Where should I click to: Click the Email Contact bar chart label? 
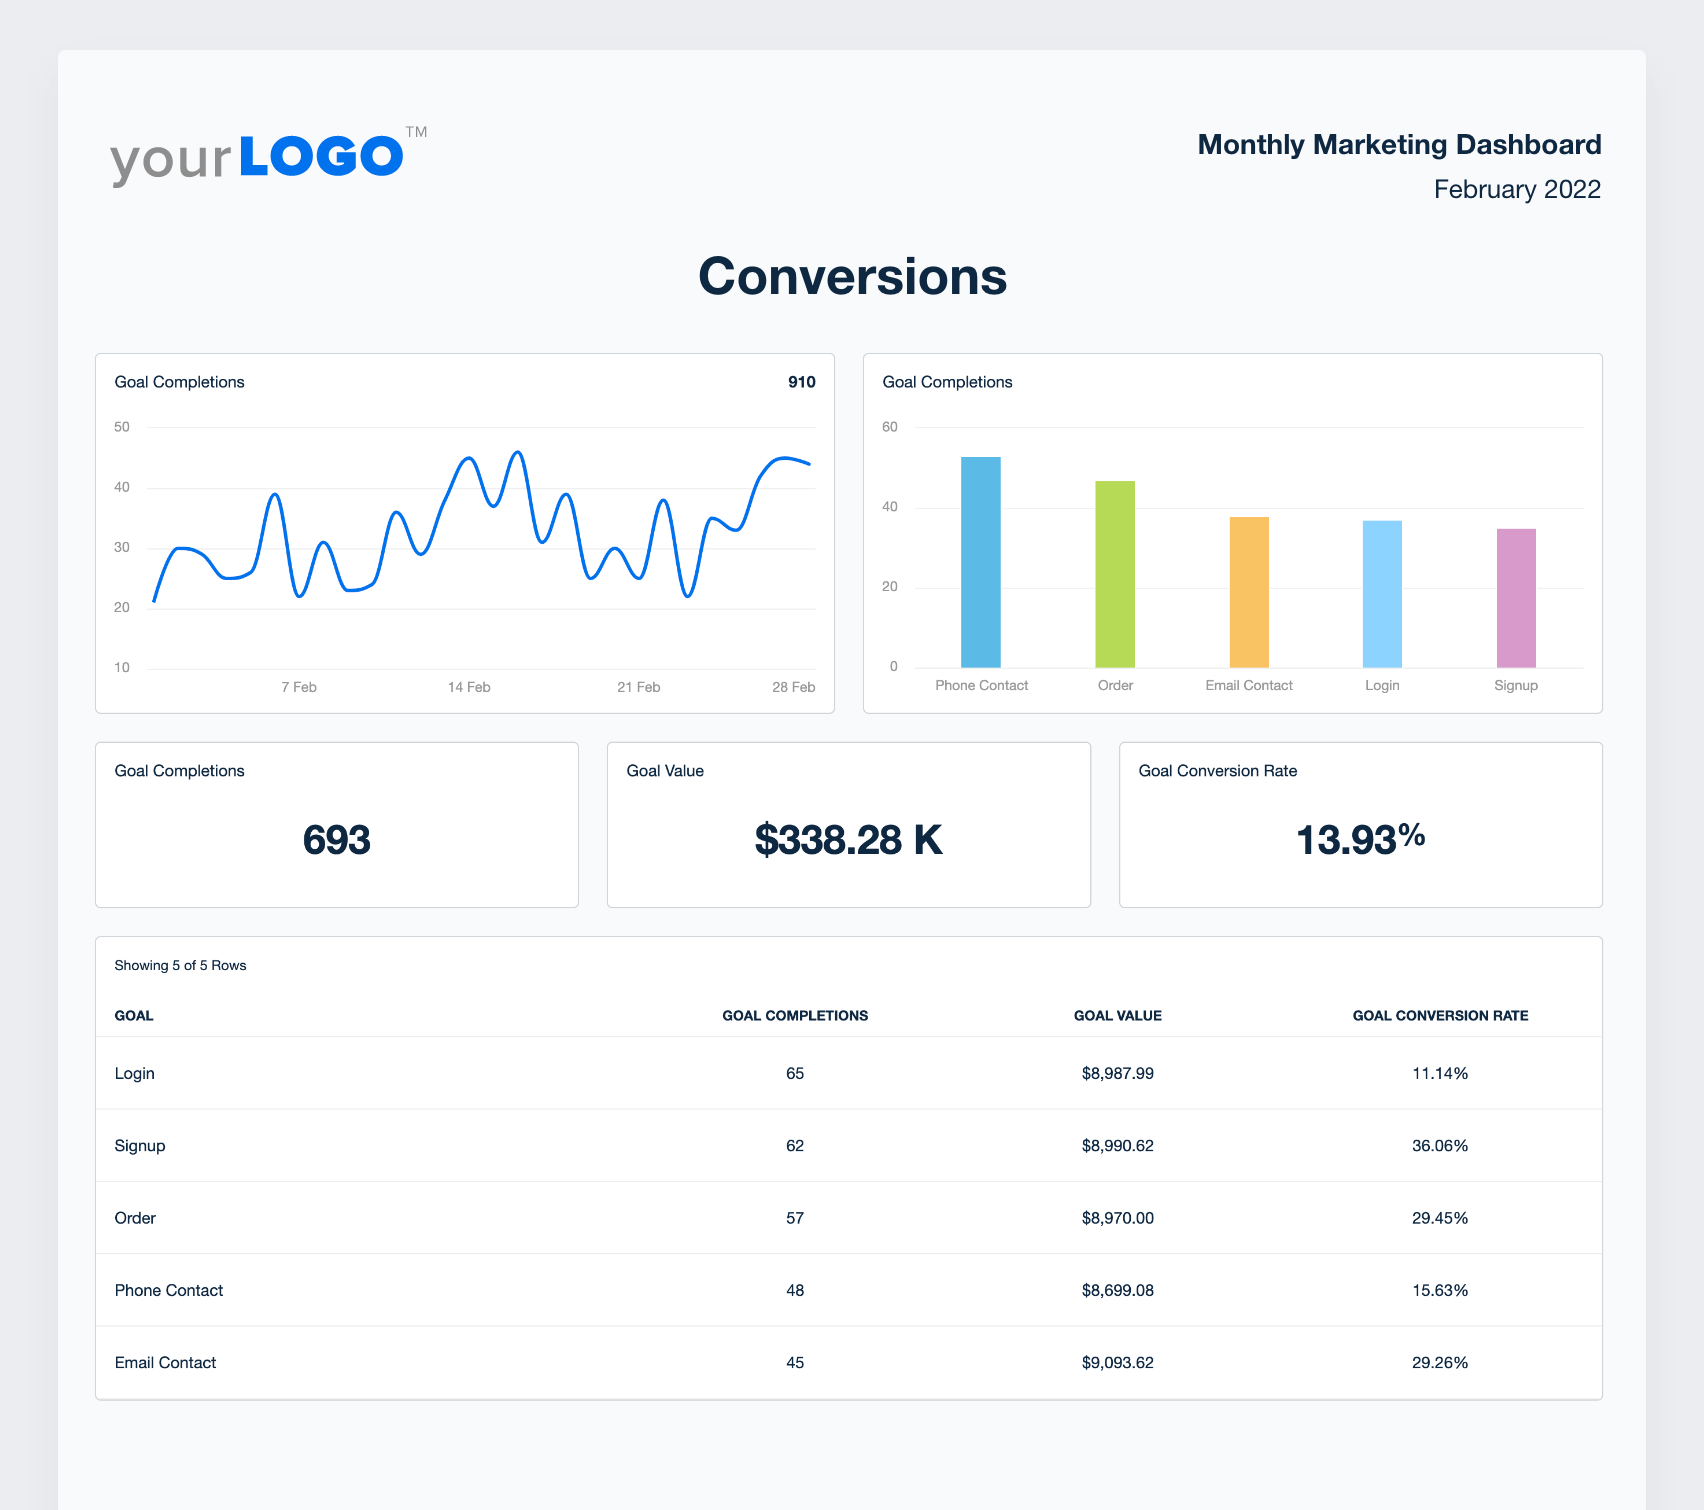(1249, 686)
